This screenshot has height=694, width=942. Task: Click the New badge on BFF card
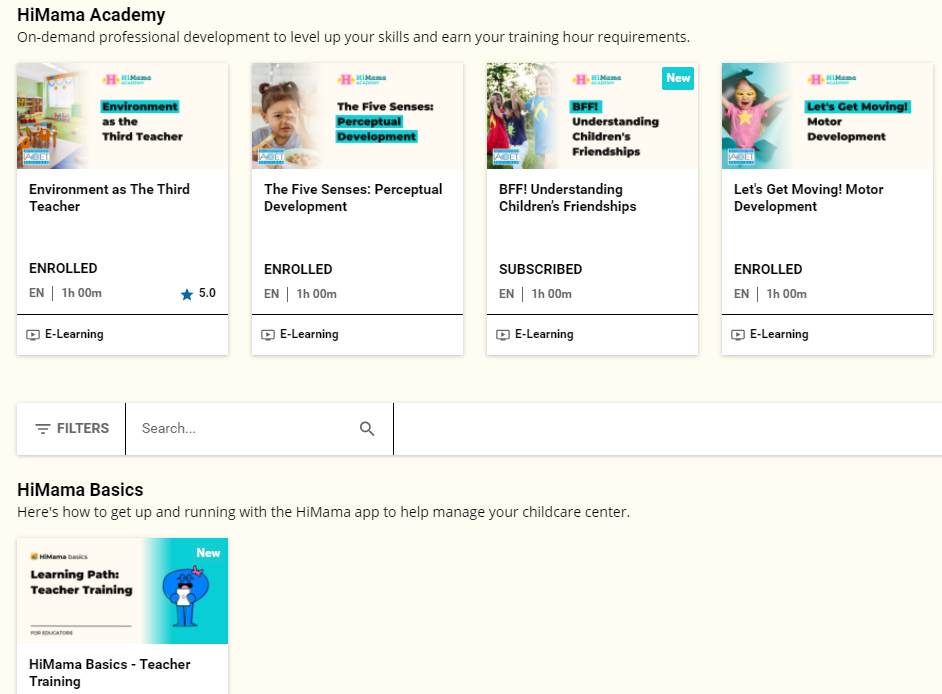678,78
